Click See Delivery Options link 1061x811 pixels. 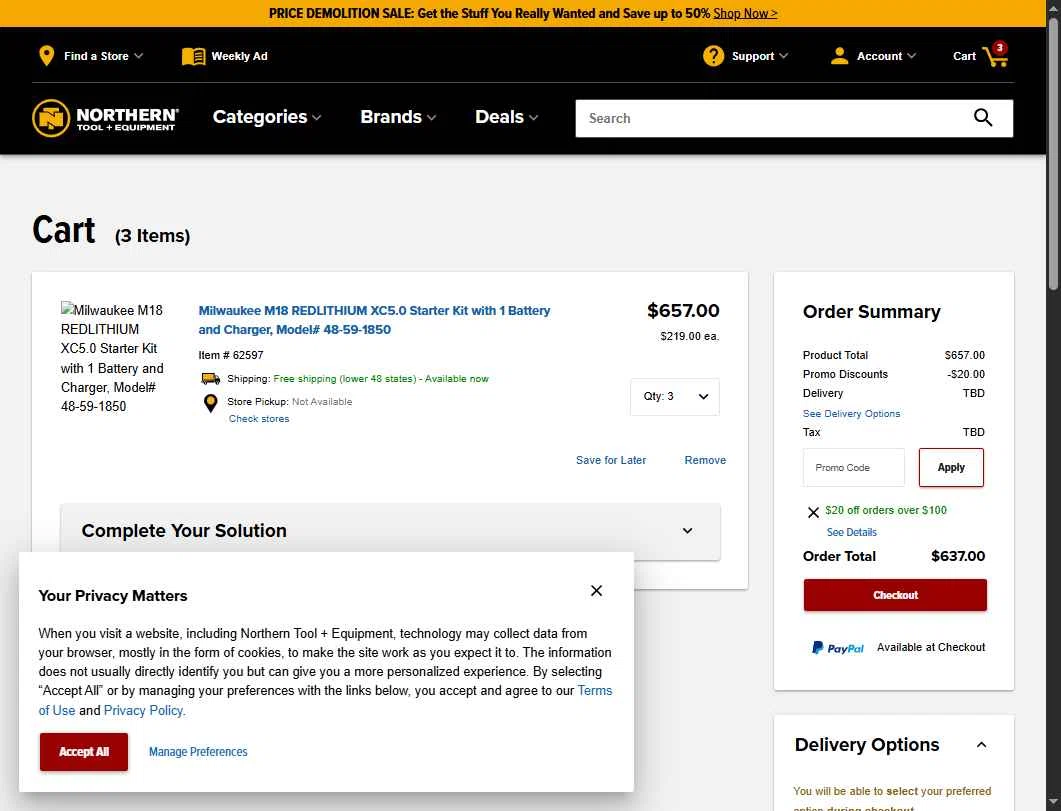[x=851, y=413]
